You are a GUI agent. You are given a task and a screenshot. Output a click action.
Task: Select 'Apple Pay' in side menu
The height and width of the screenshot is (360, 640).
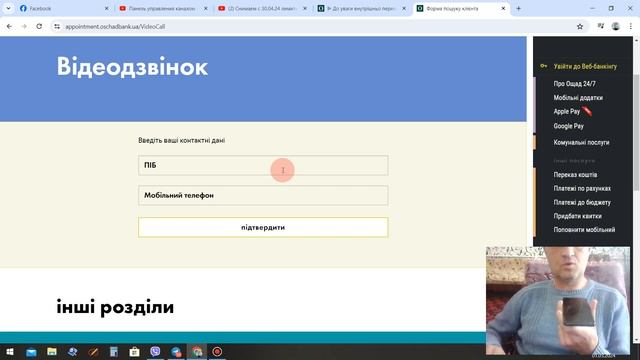(567, 111)
